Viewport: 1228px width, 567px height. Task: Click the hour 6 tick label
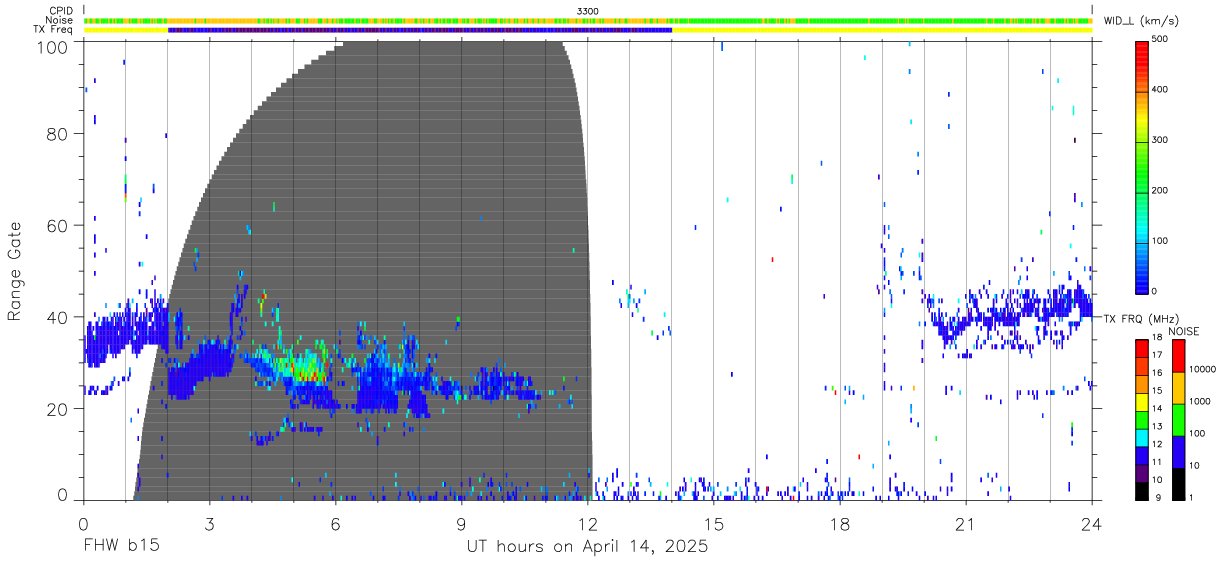pyautogui.click(x=336, y=522)
